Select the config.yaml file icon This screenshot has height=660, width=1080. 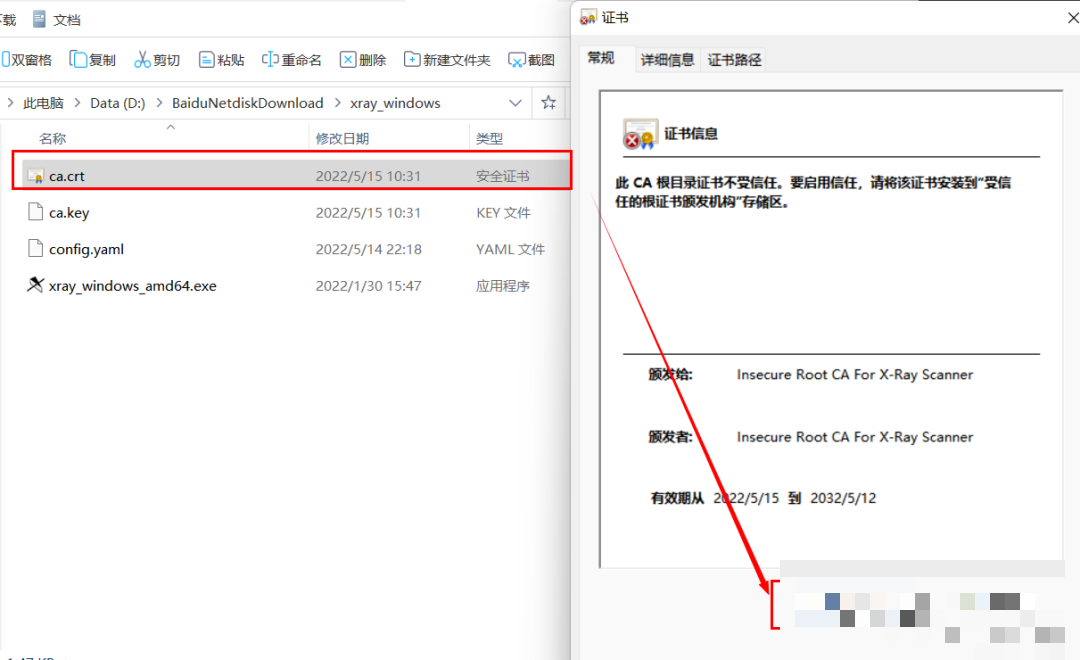[35, 248]
